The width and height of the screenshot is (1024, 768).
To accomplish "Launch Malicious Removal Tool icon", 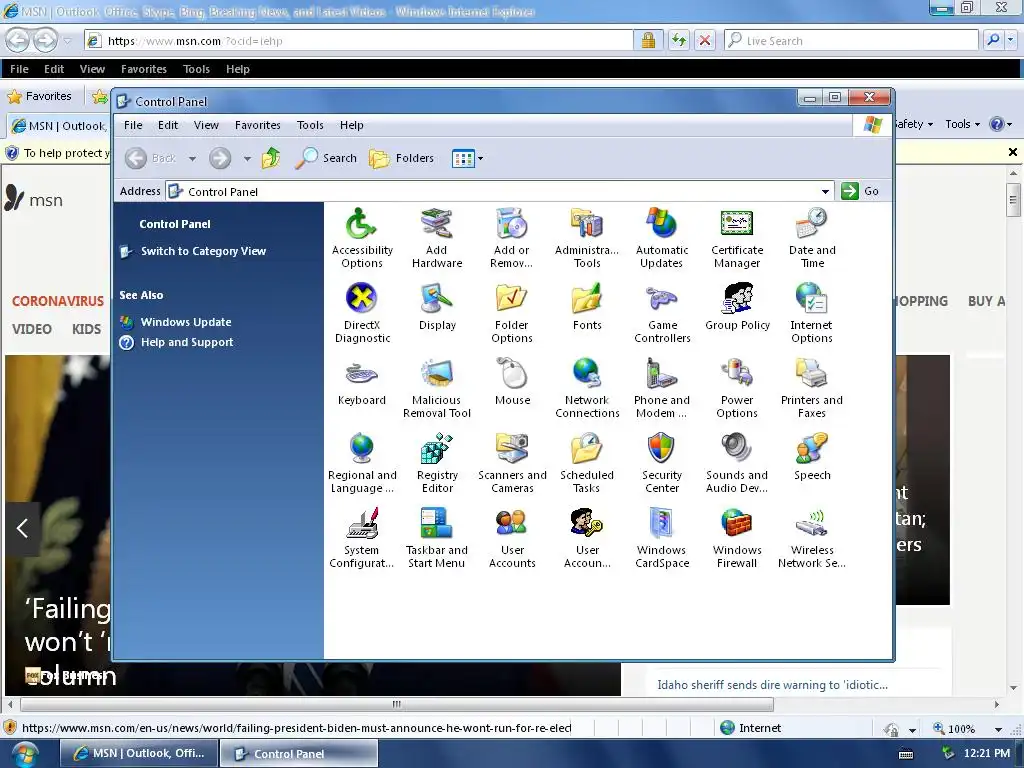I will [436, 388].
